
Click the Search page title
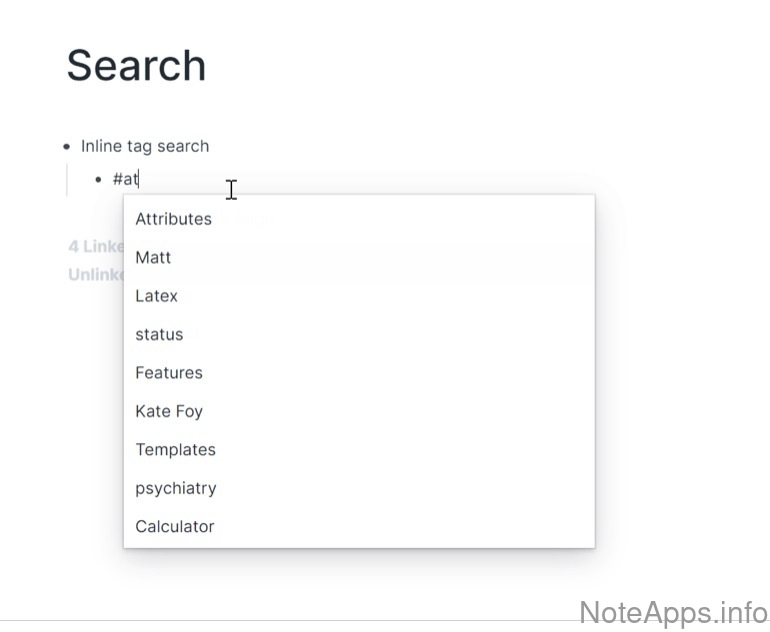pyautogui.click(x=136, y=66)
